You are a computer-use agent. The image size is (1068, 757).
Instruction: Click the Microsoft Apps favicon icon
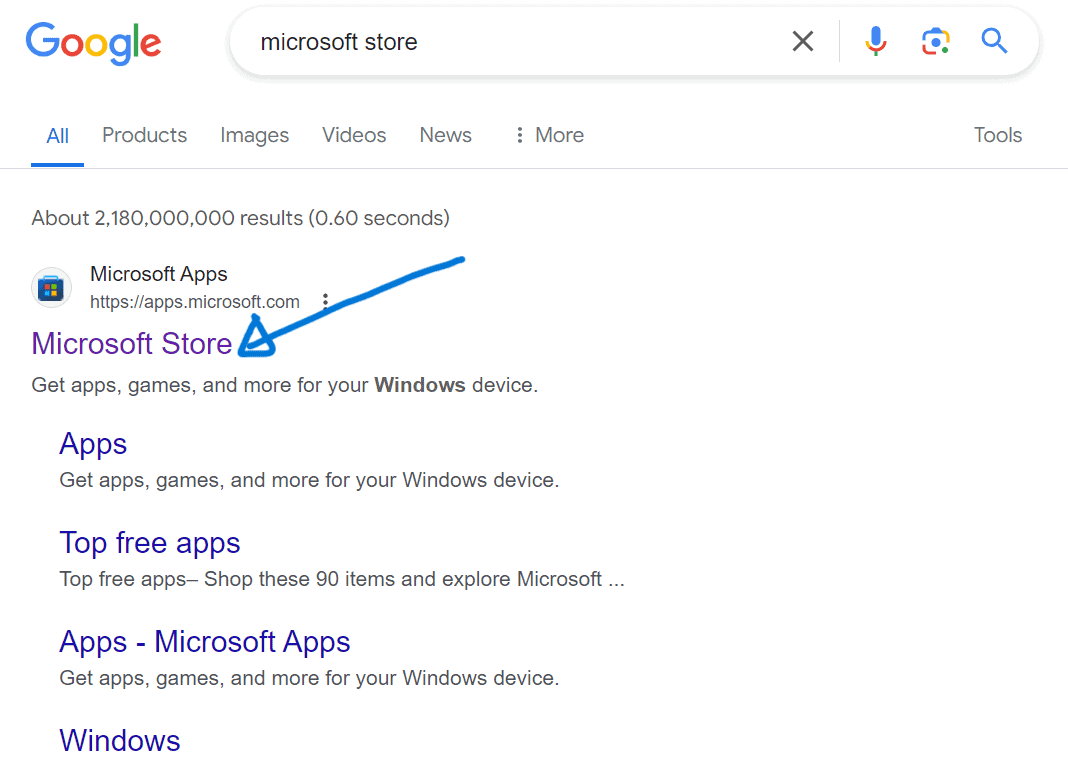(51, 288)
